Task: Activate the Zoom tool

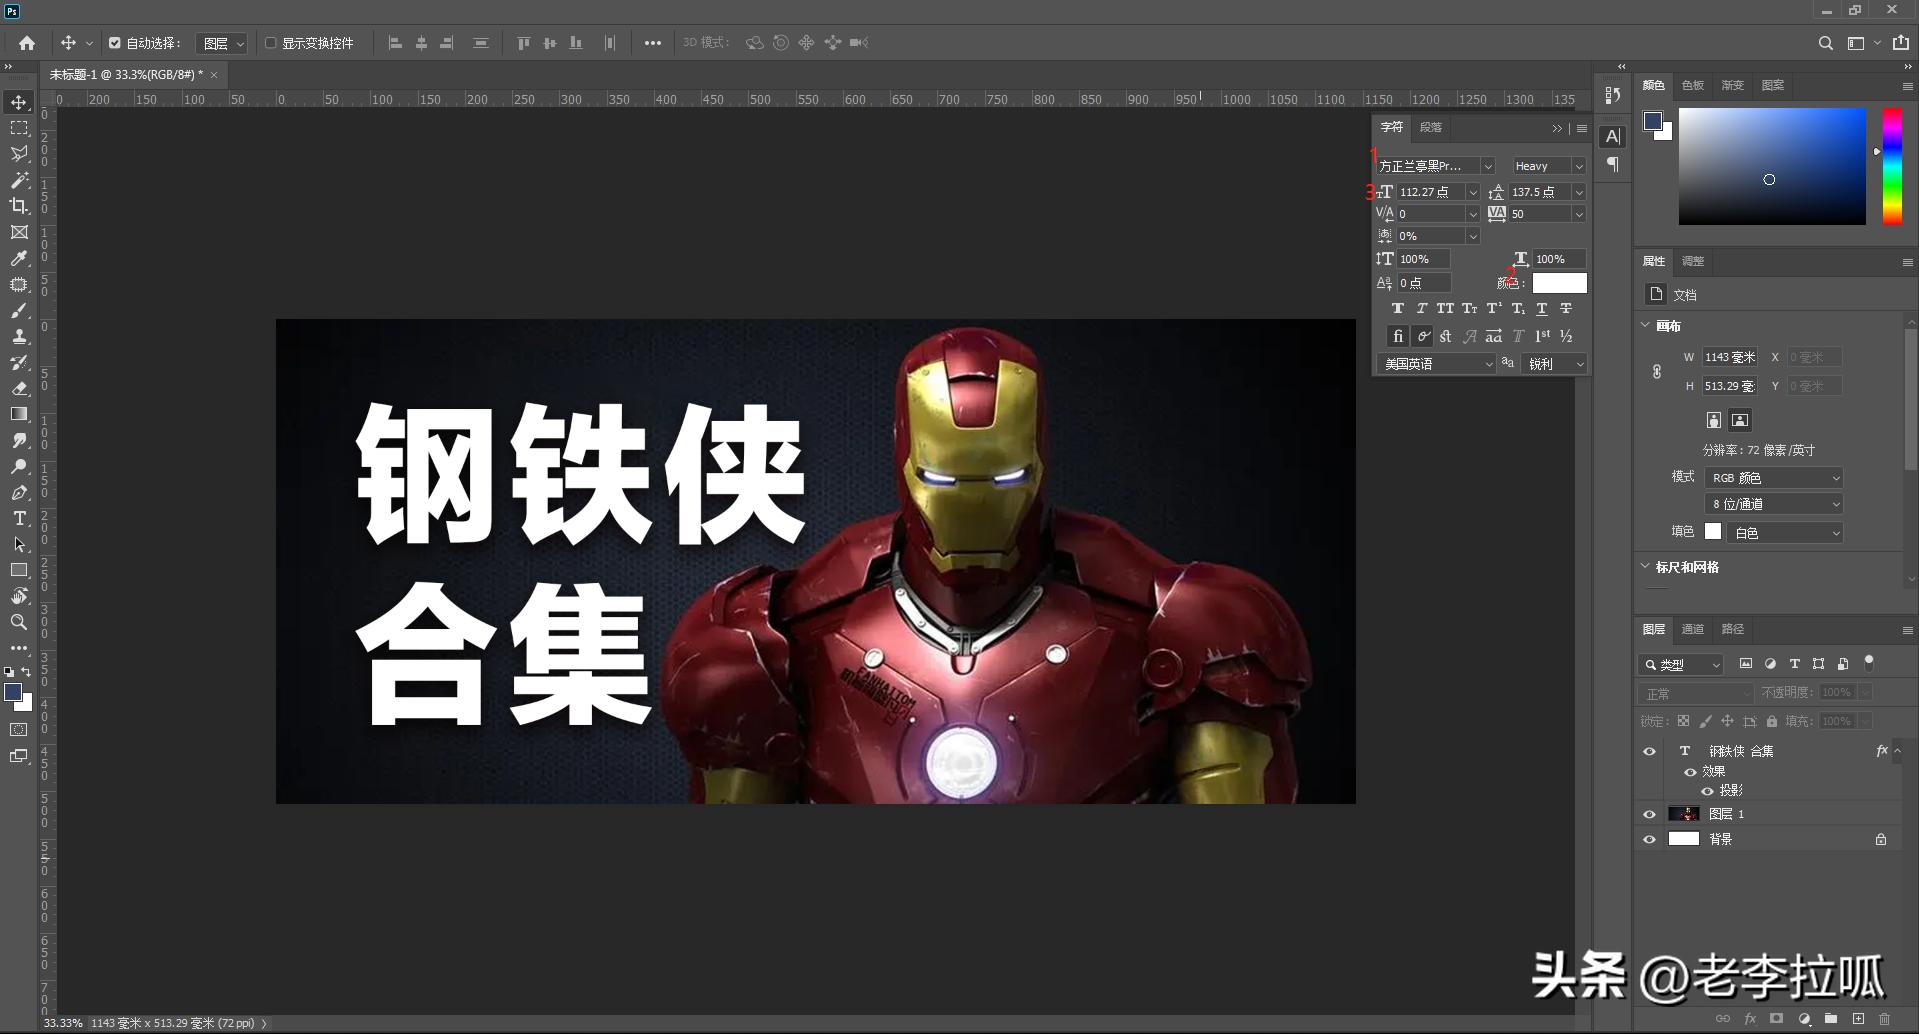Action: (x=18, y=622)
